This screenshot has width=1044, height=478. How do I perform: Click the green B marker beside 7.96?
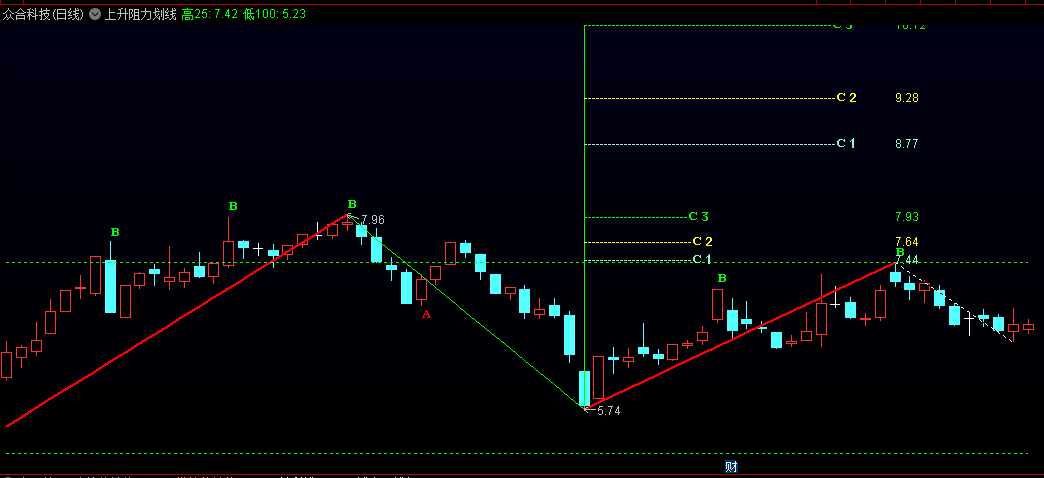(352, 204)
